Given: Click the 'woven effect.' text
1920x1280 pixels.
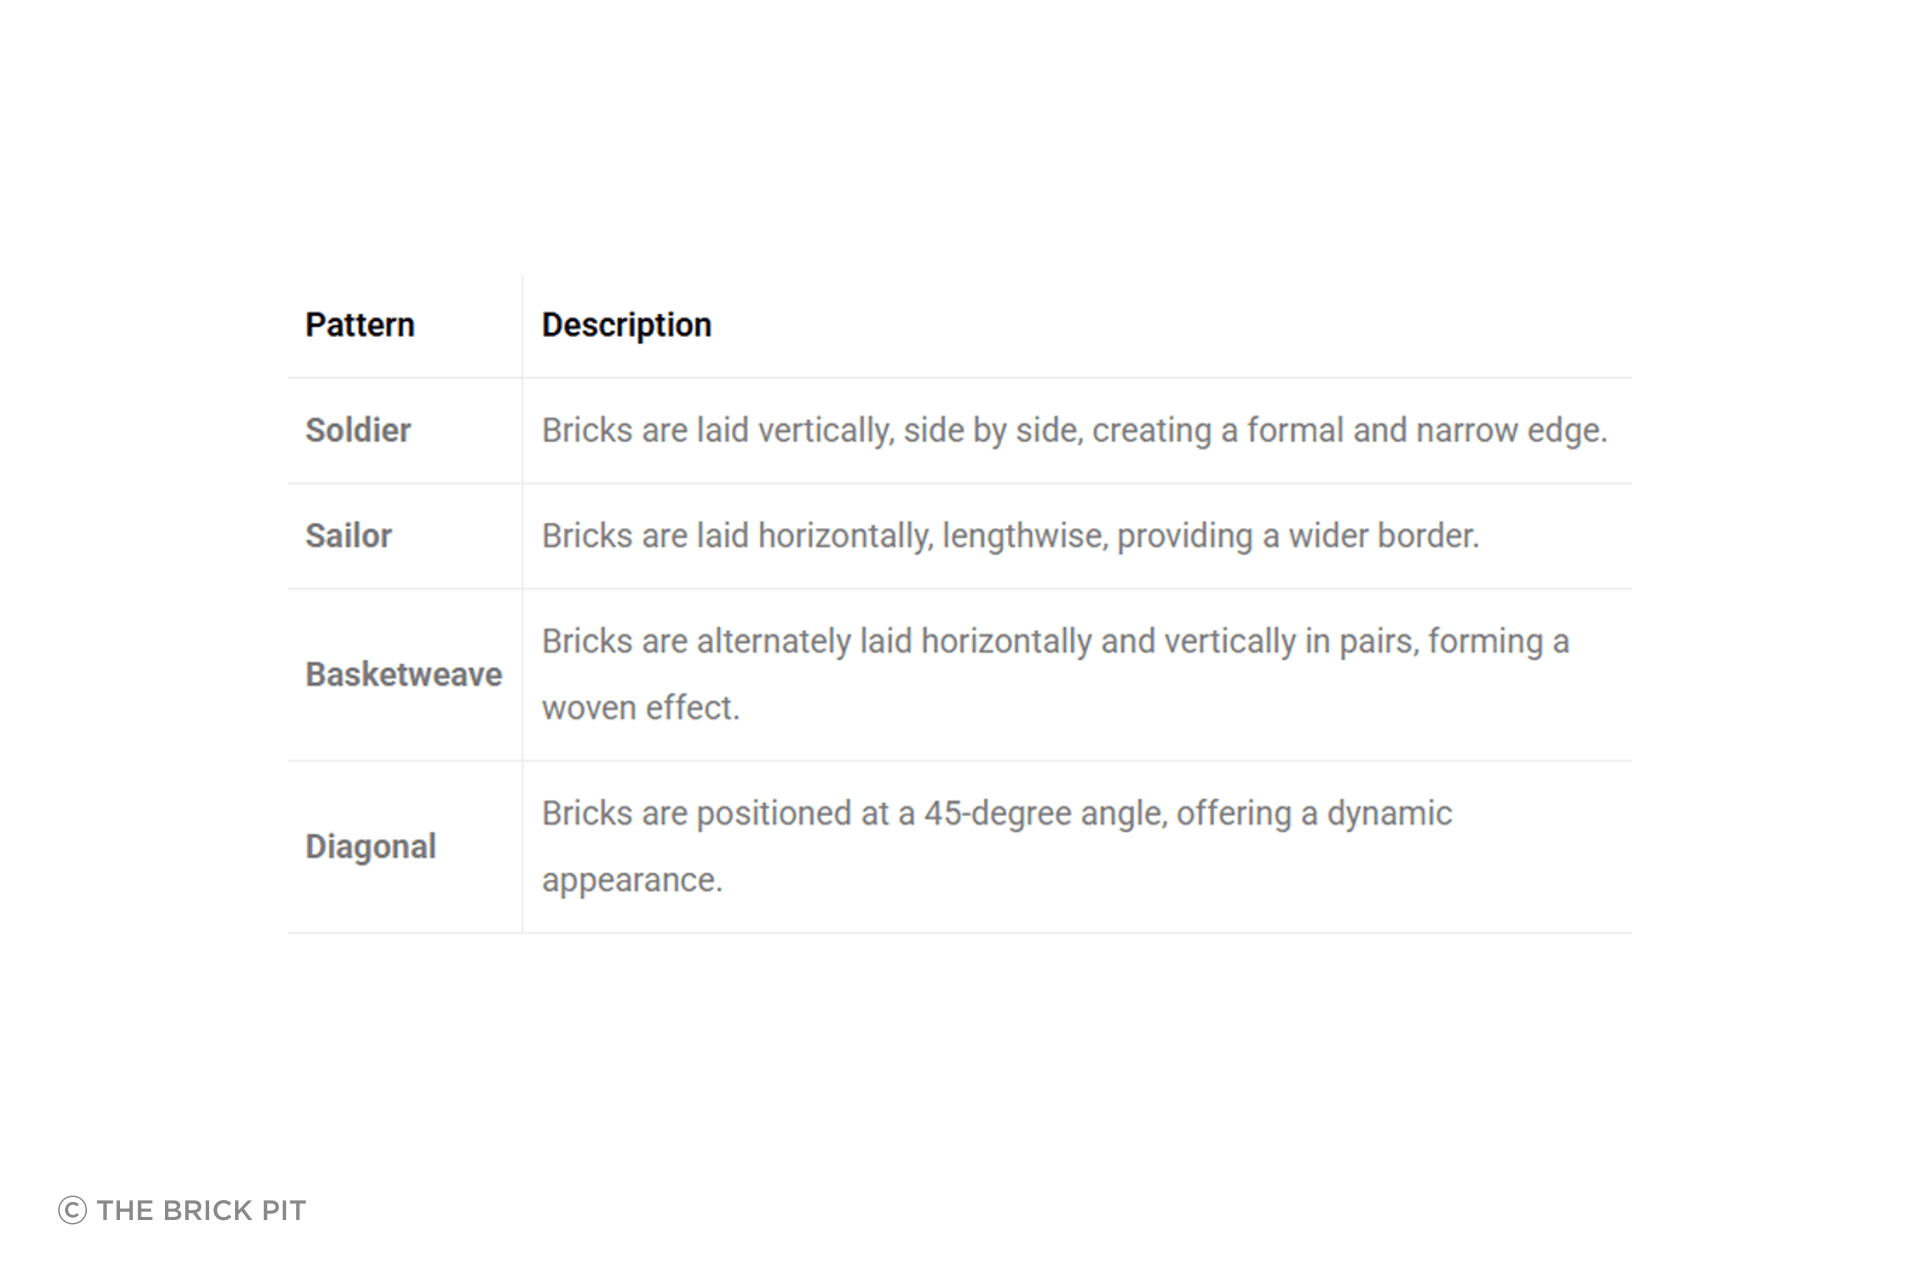Looking at the screenshot, I should [x=641, y=708].
